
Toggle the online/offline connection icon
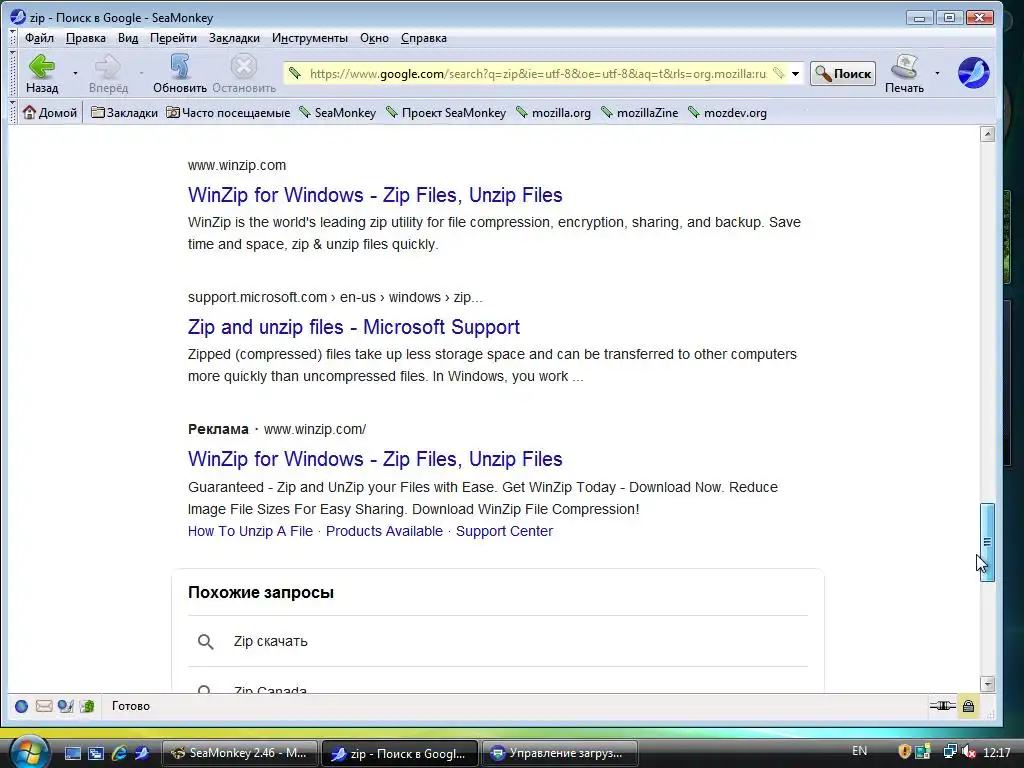(x=942, y=705)
